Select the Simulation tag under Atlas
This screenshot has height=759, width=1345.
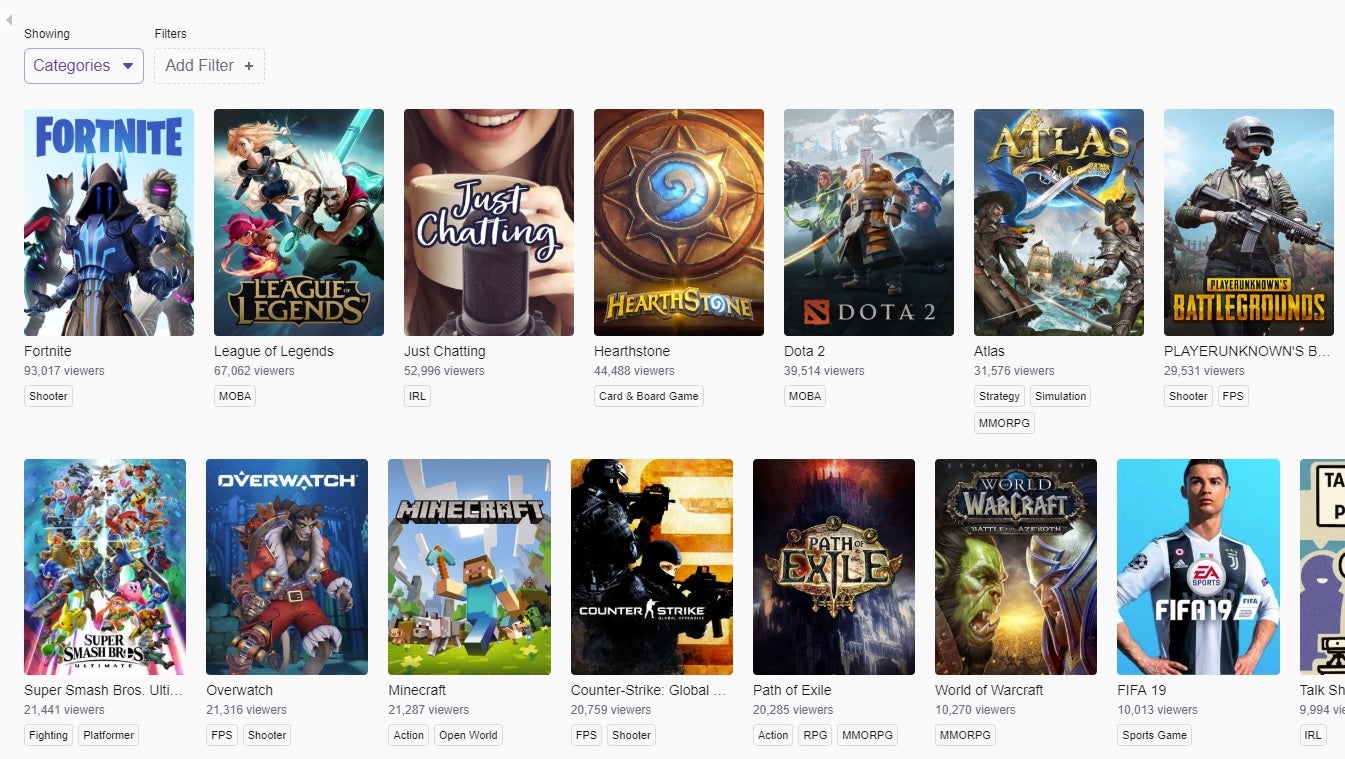pos(1061,396)
